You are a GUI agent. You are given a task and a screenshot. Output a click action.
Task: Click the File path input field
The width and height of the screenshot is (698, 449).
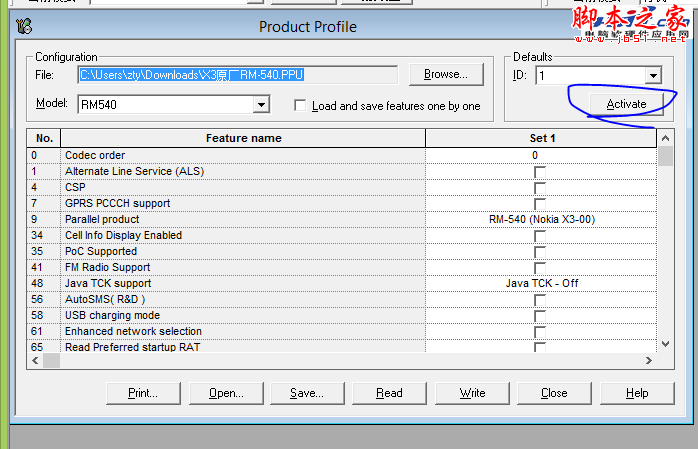click(238, 75)
